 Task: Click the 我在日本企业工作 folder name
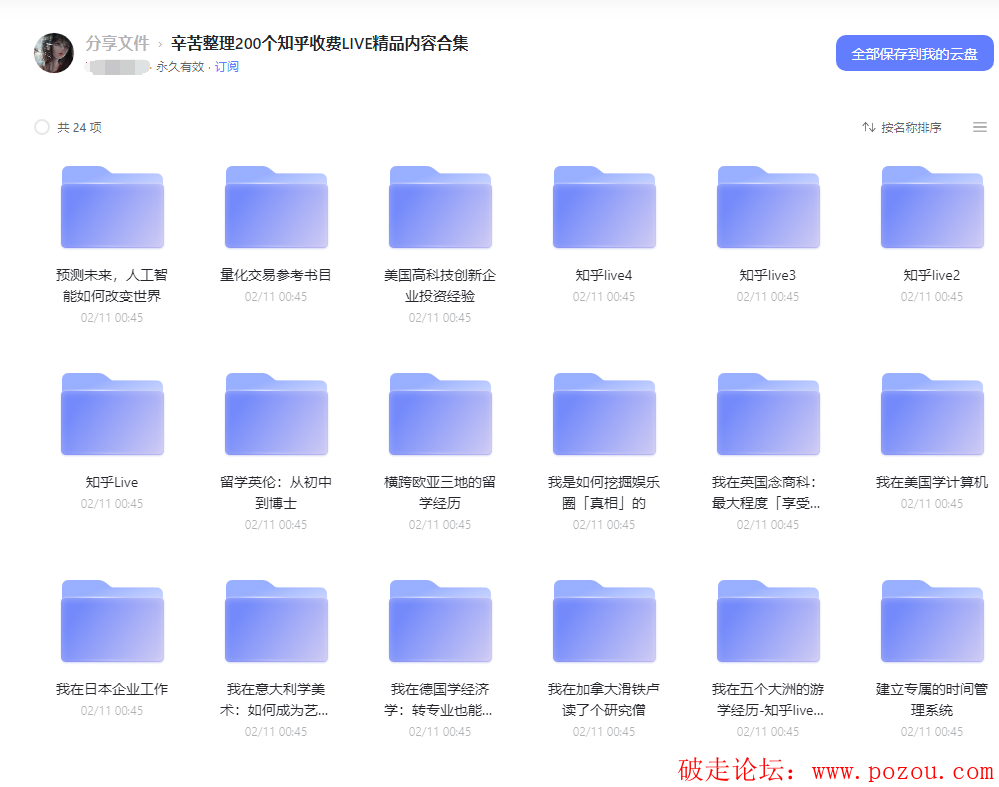tap(112, 689)
